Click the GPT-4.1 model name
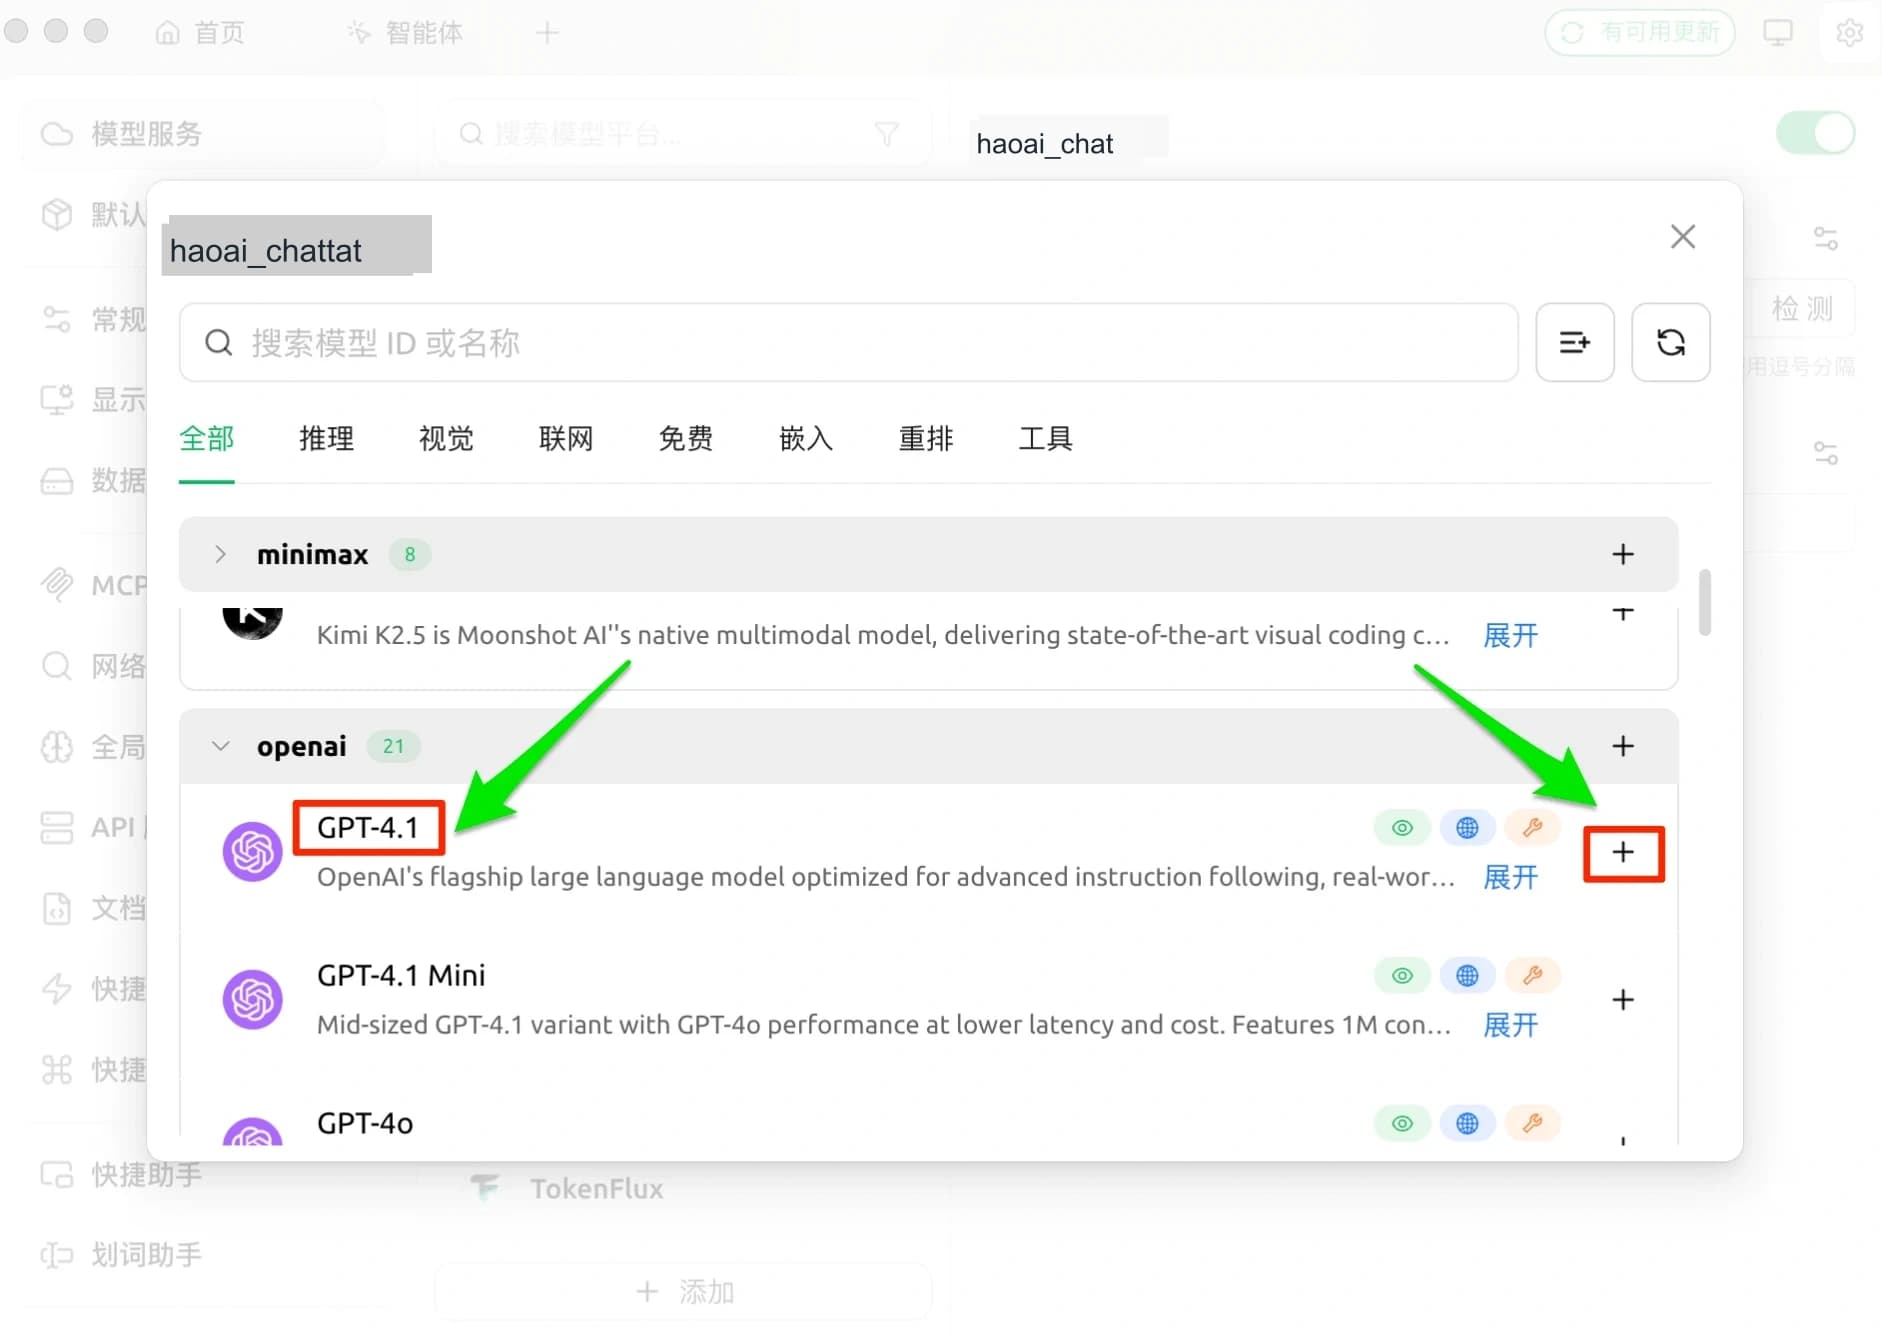The image size is (1882, 1334). [367, 828]
